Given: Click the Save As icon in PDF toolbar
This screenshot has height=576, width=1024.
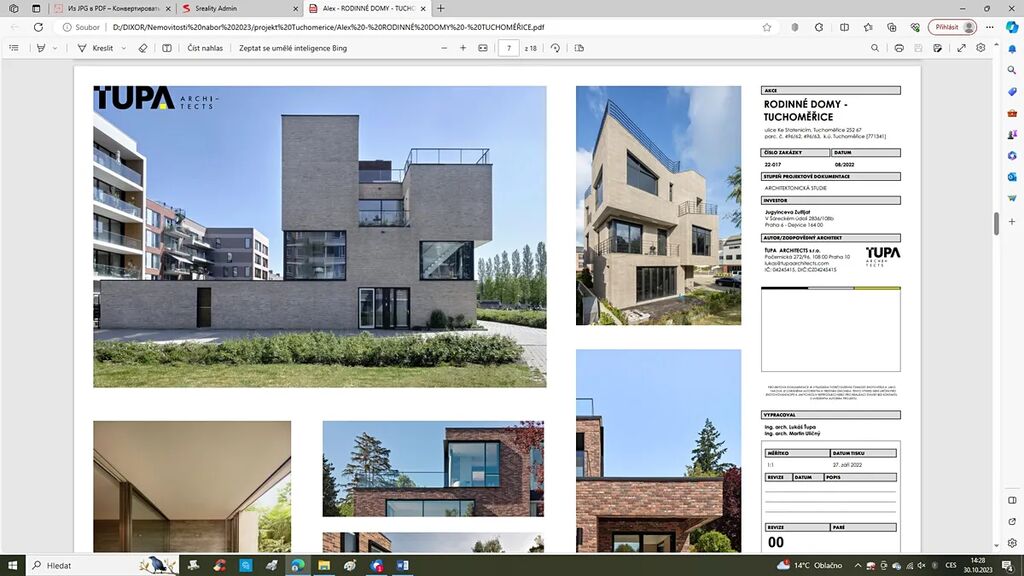Looking at the screenshot, I should pyautogui.click(x=937, y=48).
